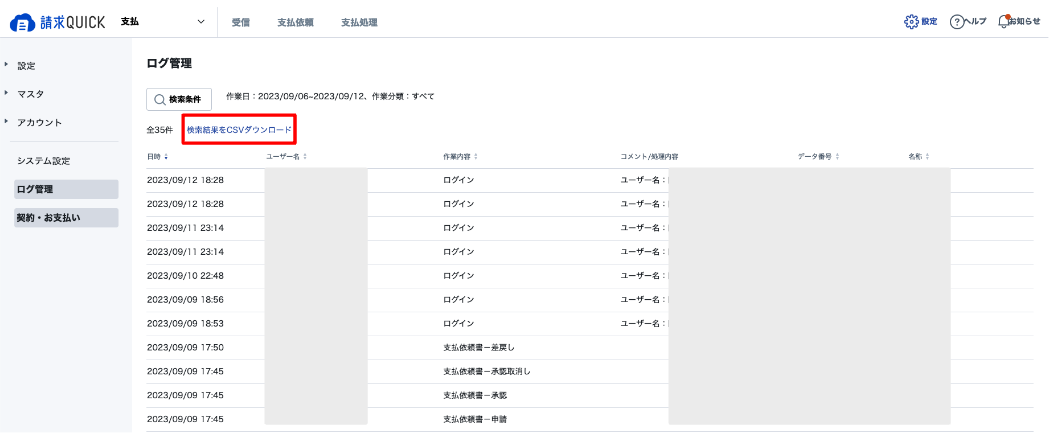Switch to the 支払処理 tab
The image size is (1055, 438).
[x=359, y=22]
